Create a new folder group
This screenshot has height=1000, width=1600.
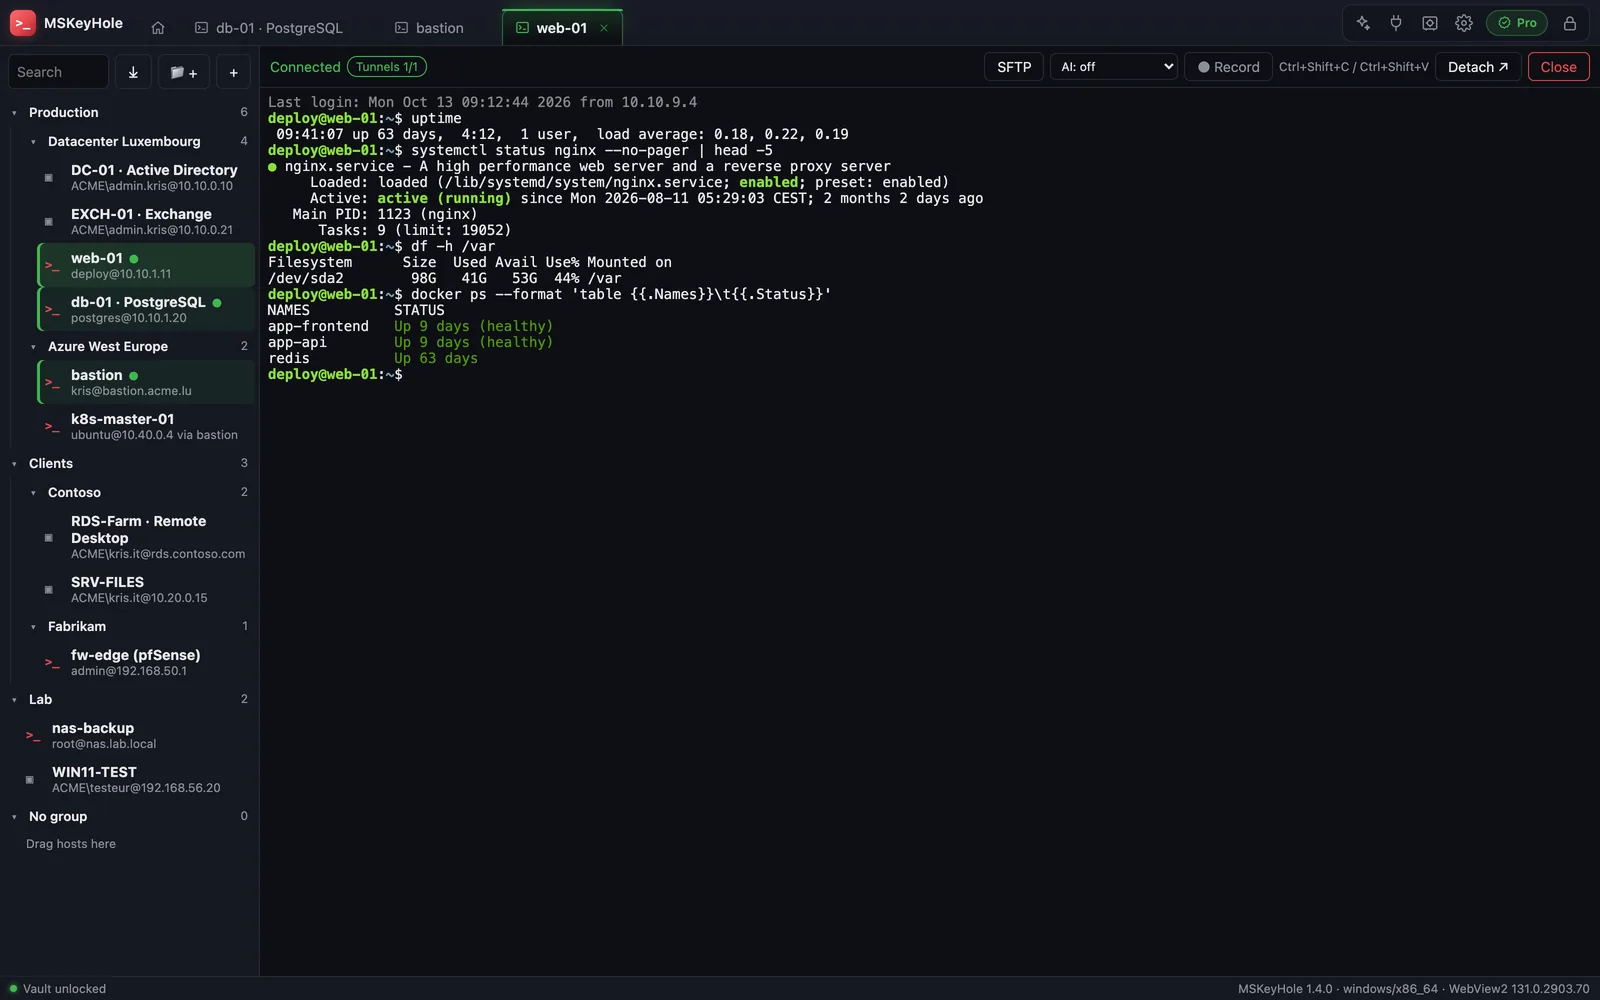click(x=184, y=72)
